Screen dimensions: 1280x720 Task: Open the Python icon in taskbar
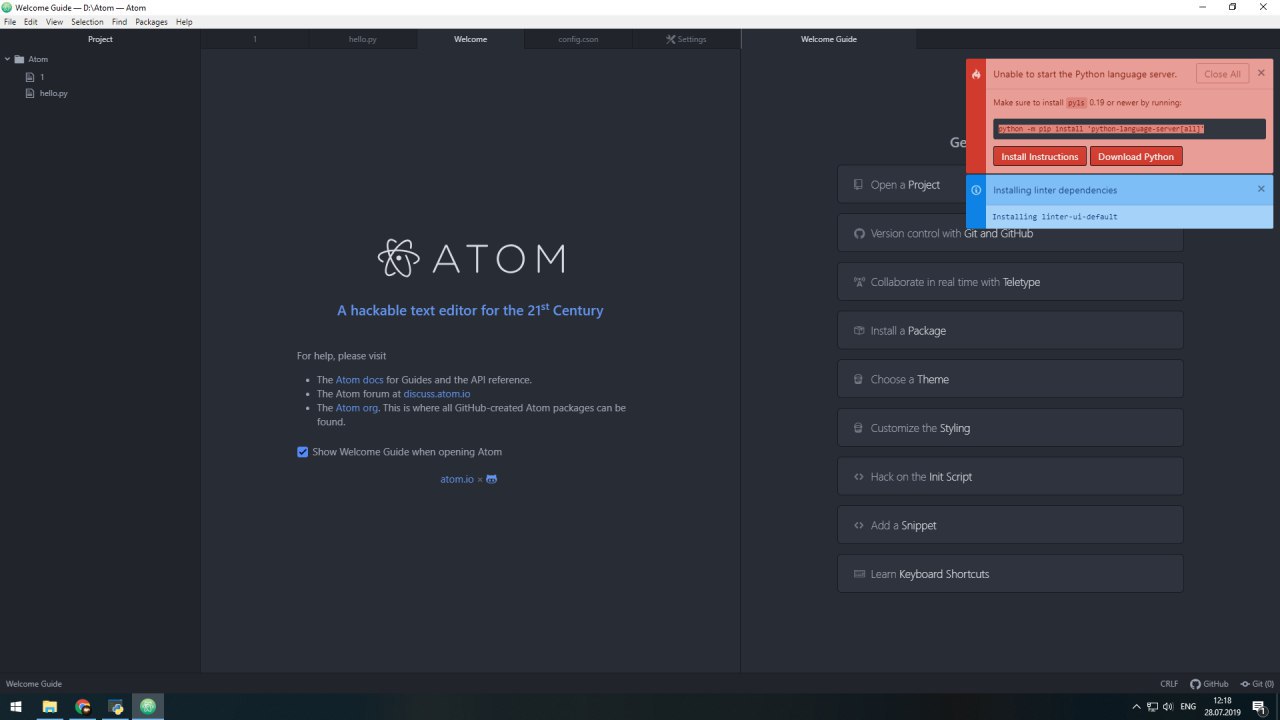pyautogui.click(x=116, y=707)
